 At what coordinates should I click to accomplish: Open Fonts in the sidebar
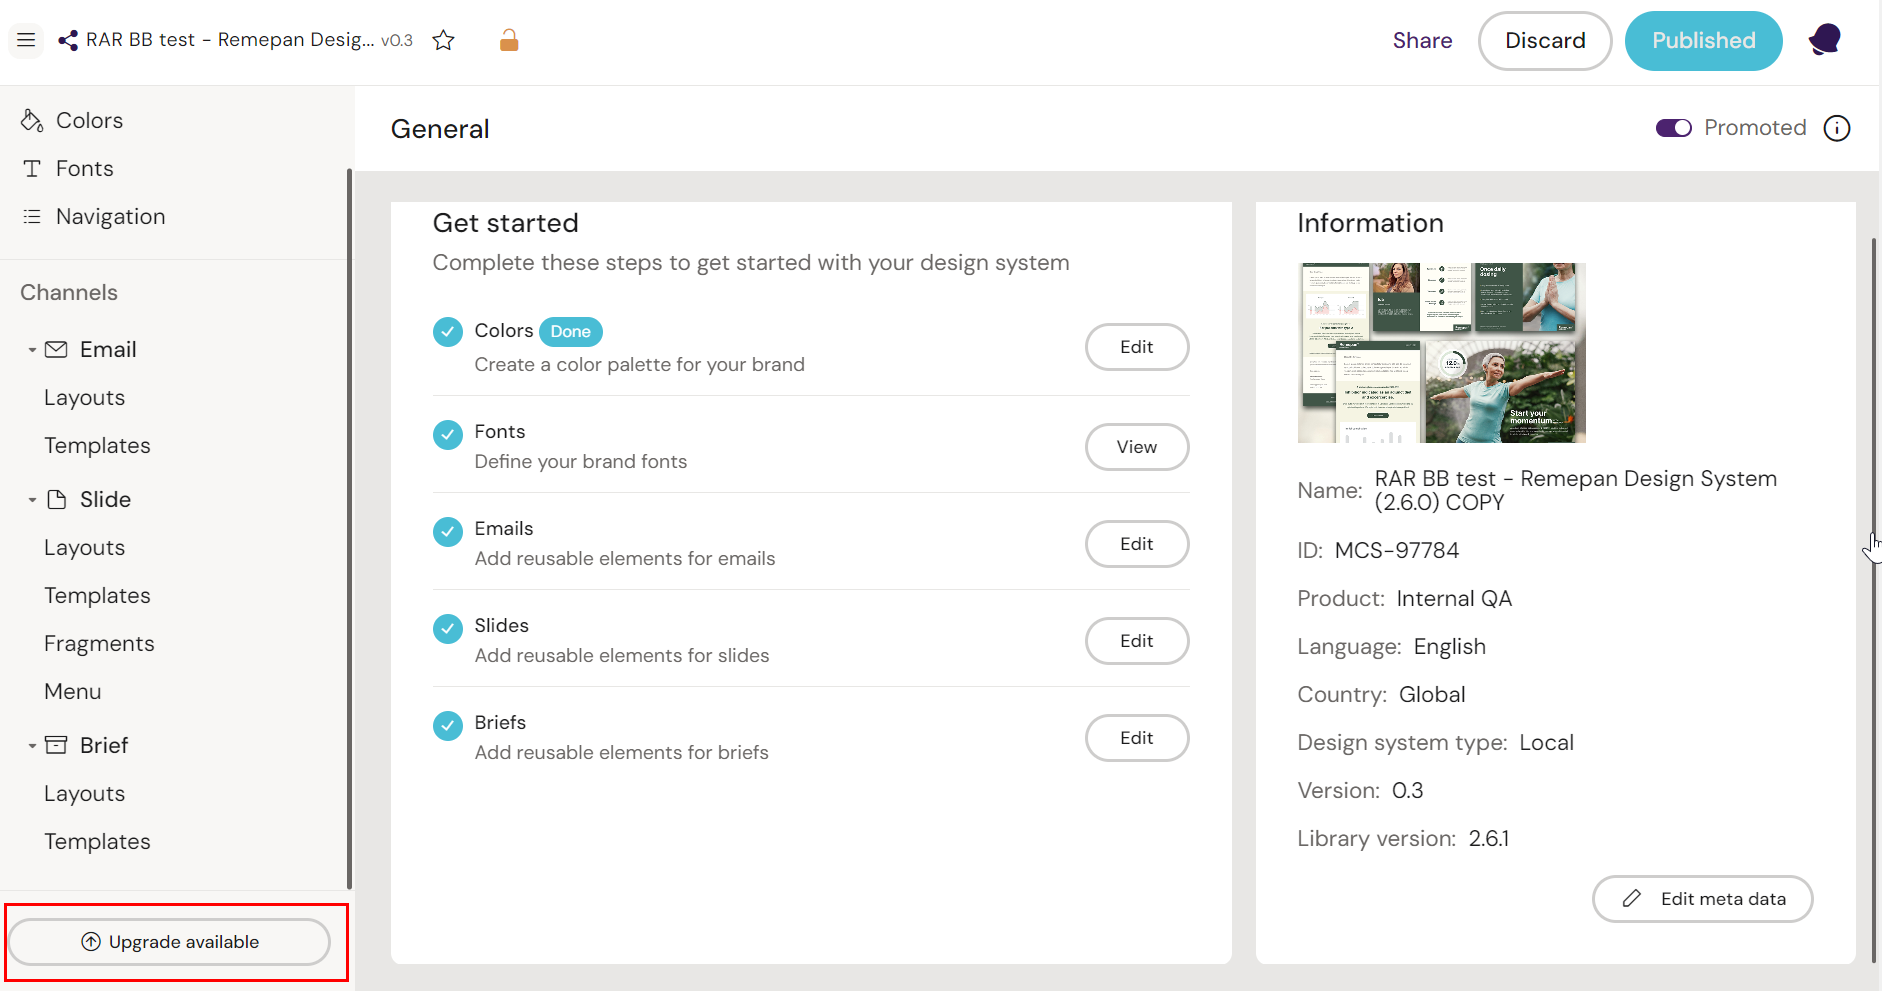(85, 168)
